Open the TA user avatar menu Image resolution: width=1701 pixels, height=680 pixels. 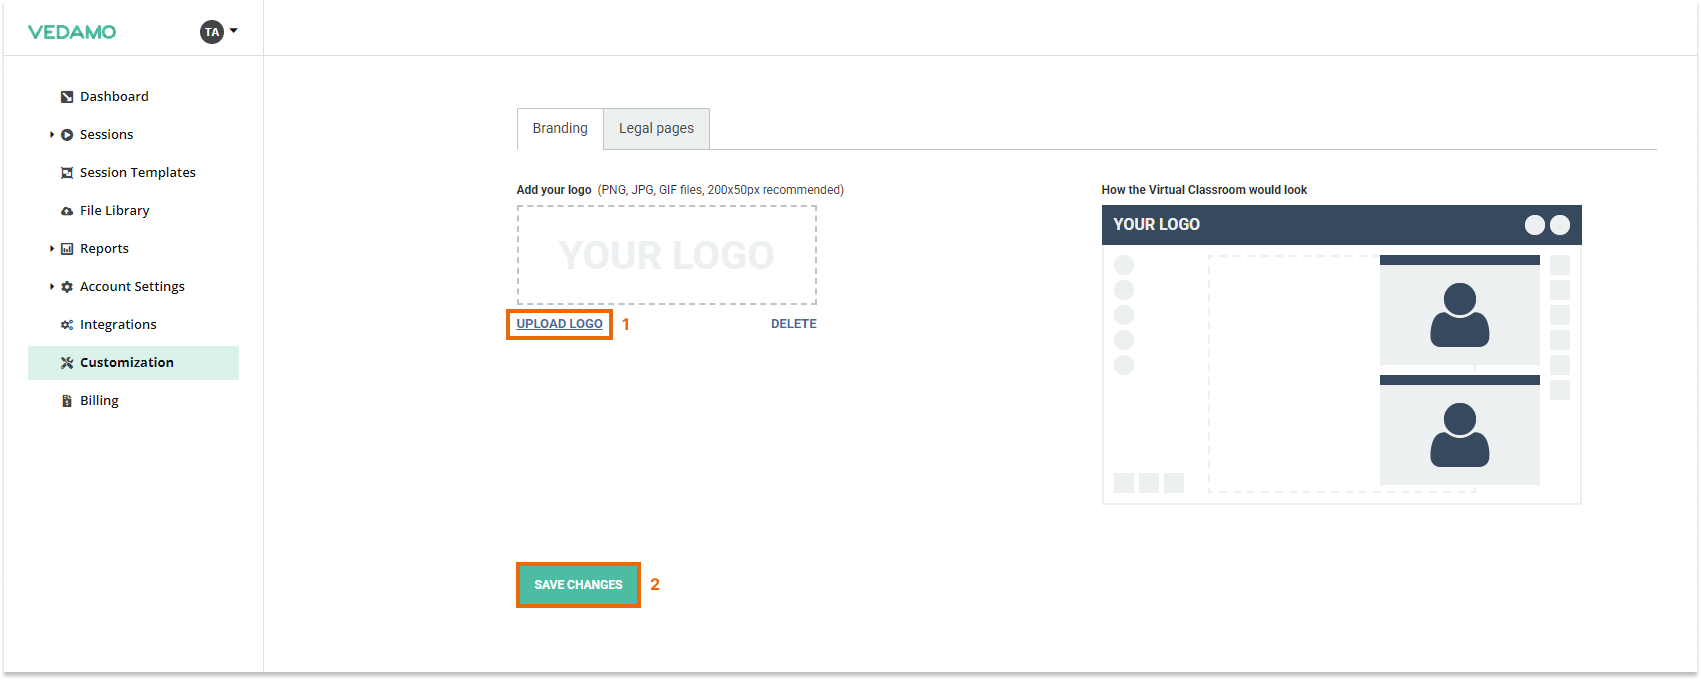(211, 32)
